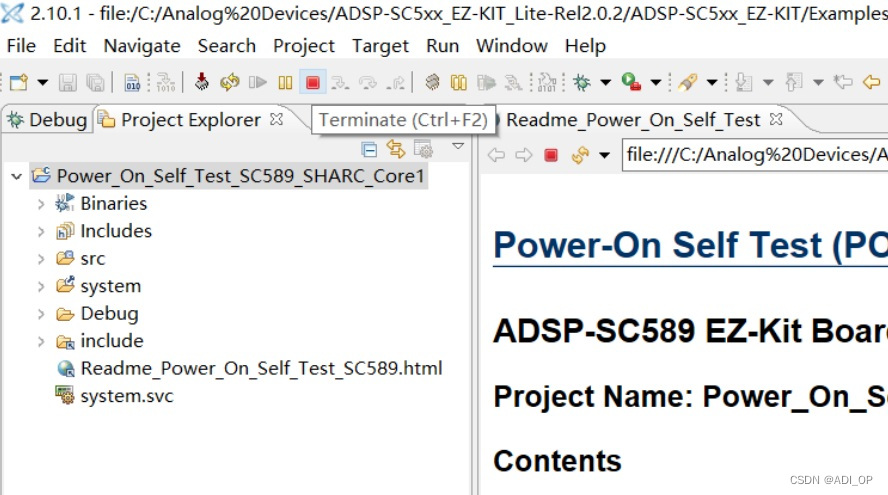Collapse the Power_On_Self_Test_SC589_SHARC_Core1 project

[x=16, y=177]
